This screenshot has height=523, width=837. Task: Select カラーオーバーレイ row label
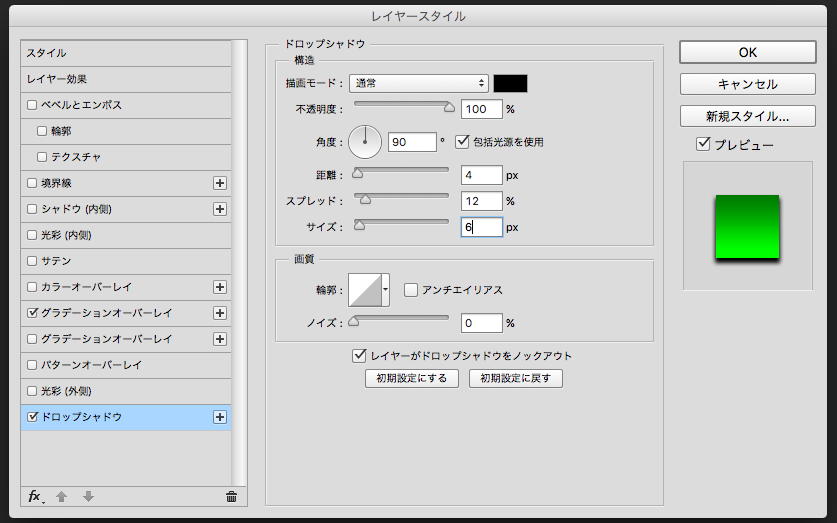pos(86,287)
